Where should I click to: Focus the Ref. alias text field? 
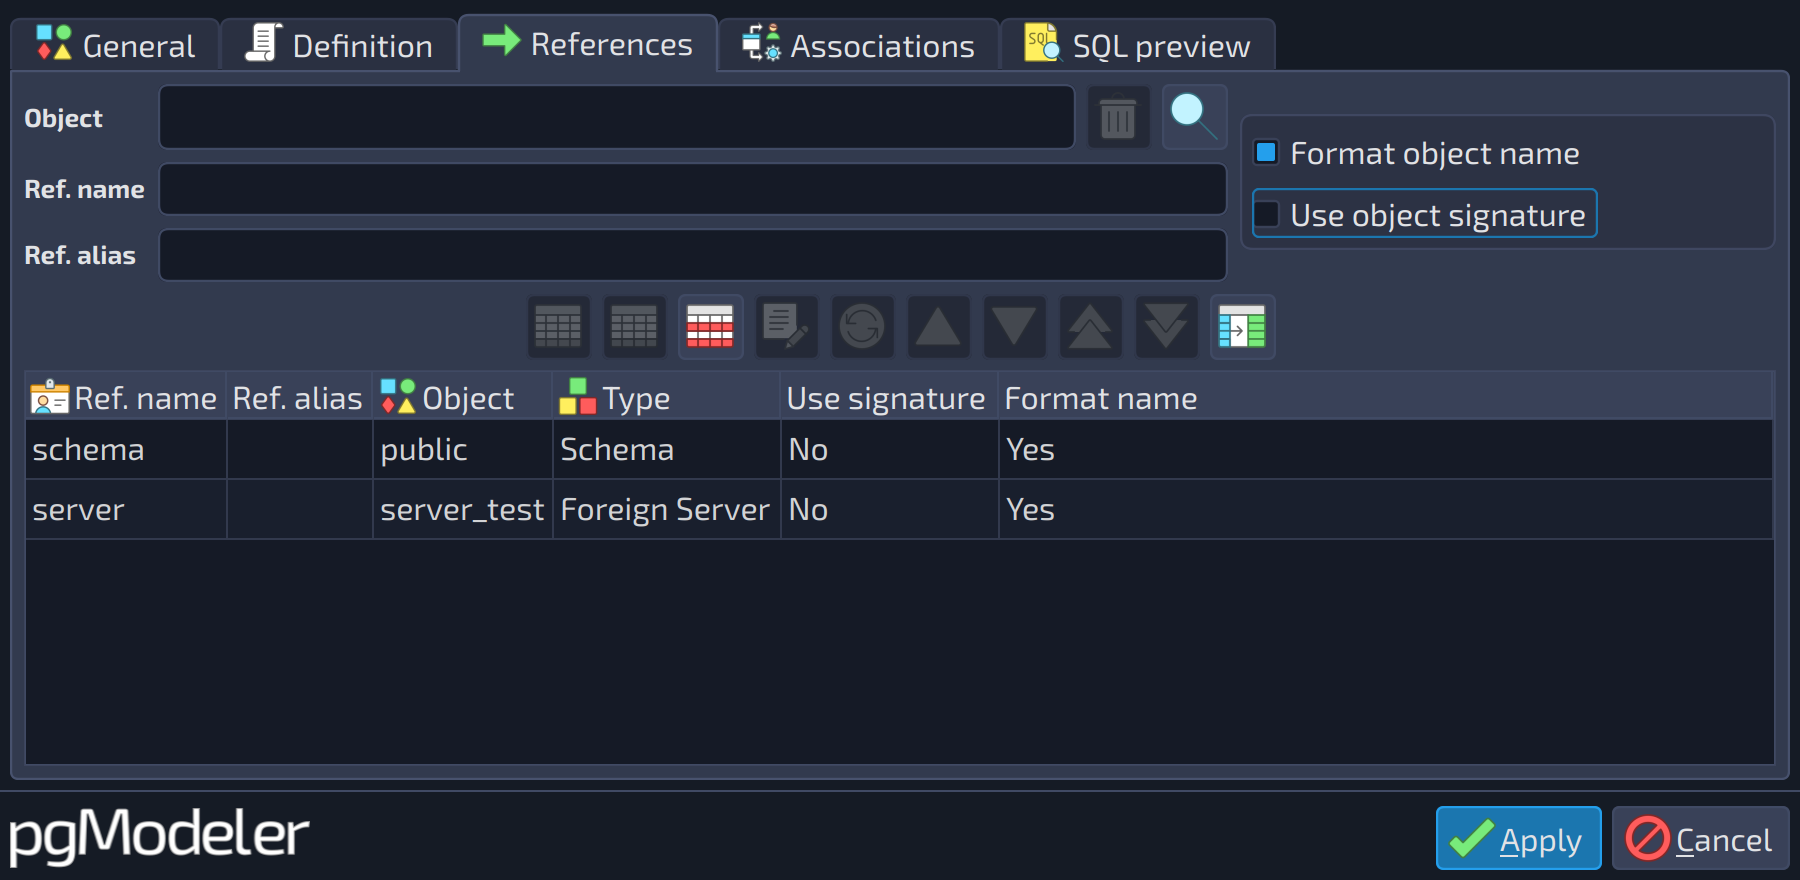click(693, 255)
